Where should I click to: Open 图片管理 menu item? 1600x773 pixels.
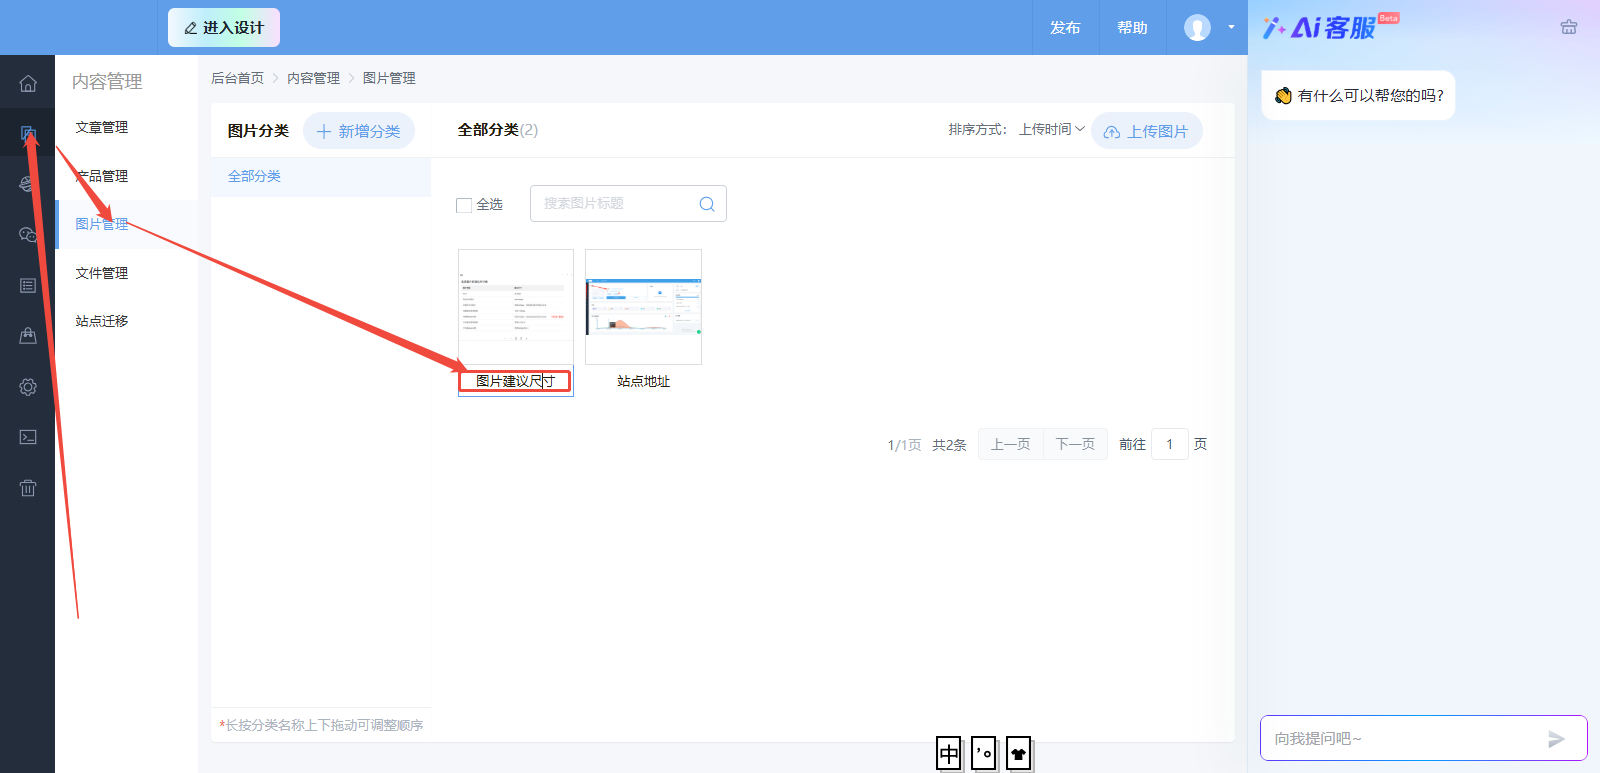click(x=102, y=224)
